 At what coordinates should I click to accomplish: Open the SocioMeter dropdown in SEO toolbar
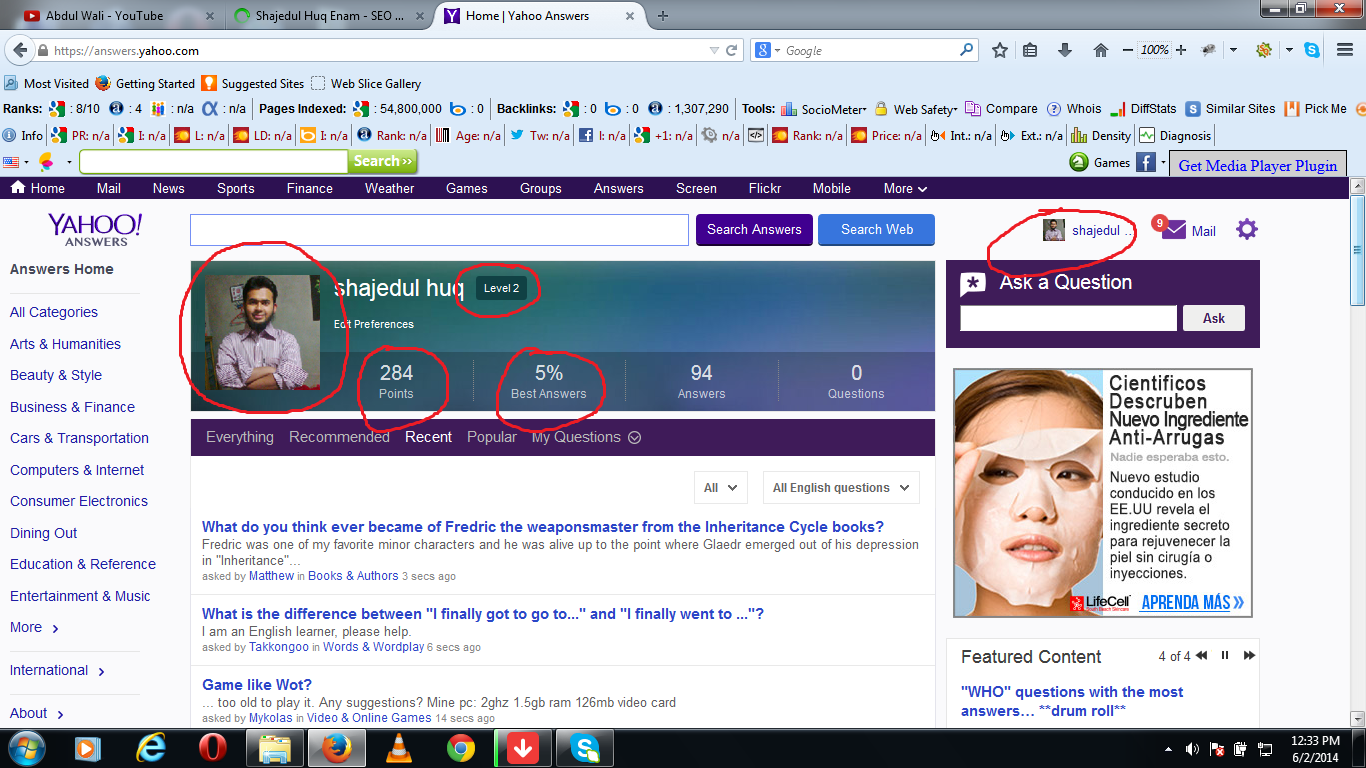click(823, 109)
